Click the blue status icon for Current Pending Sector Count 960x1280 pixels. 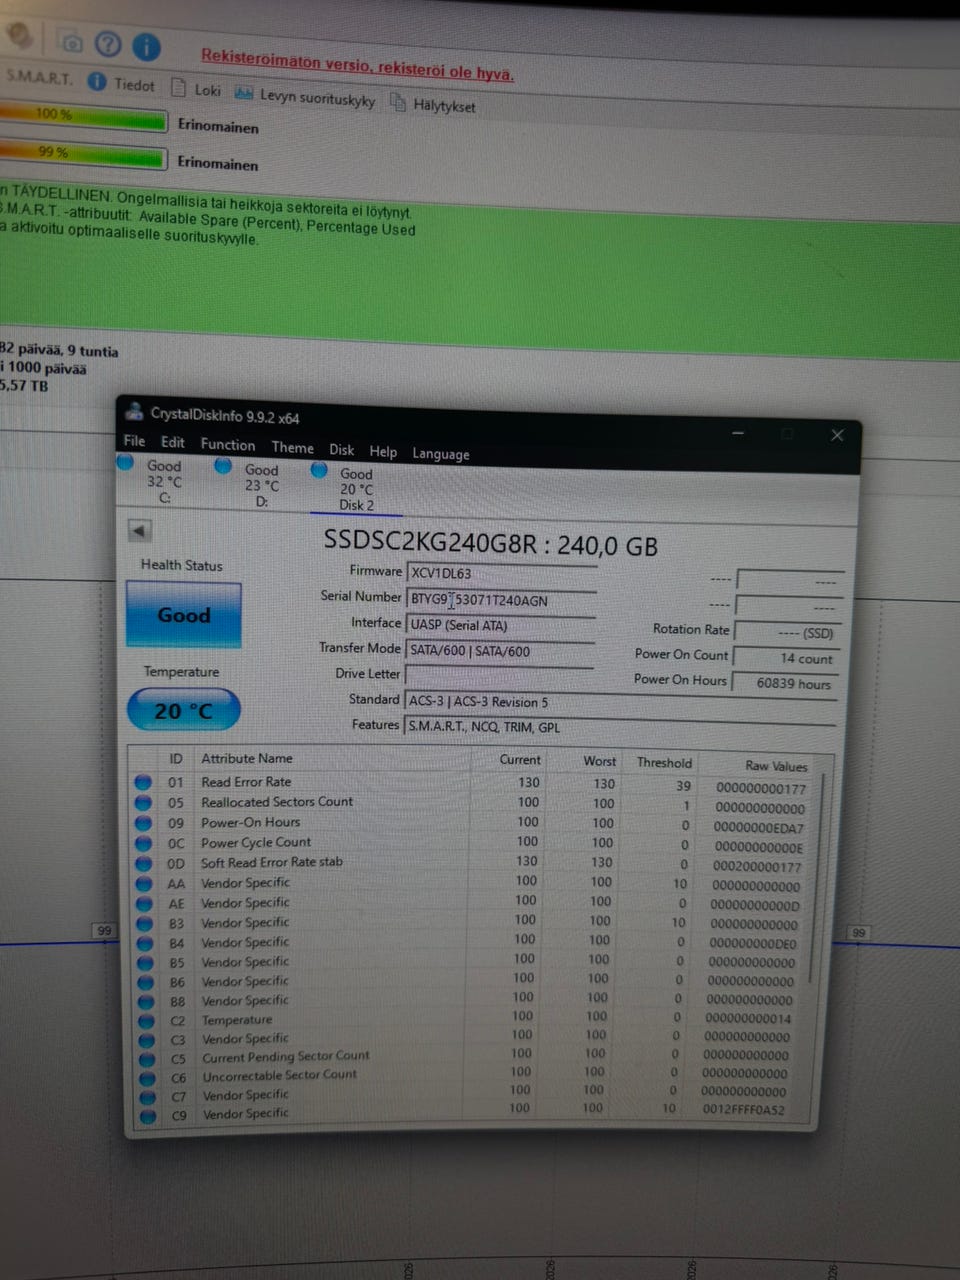pos(147,1059)
